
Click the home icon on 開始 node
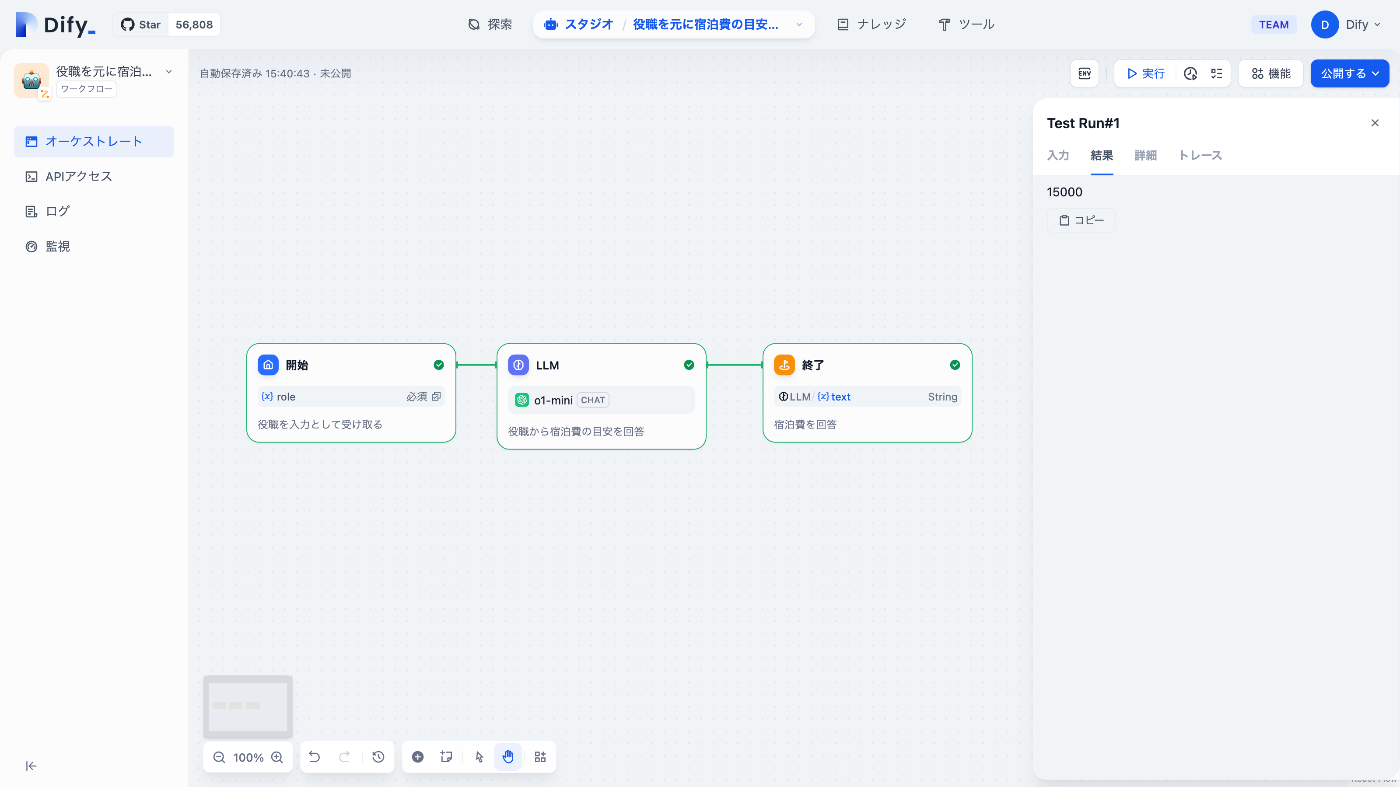coord(268,365)
